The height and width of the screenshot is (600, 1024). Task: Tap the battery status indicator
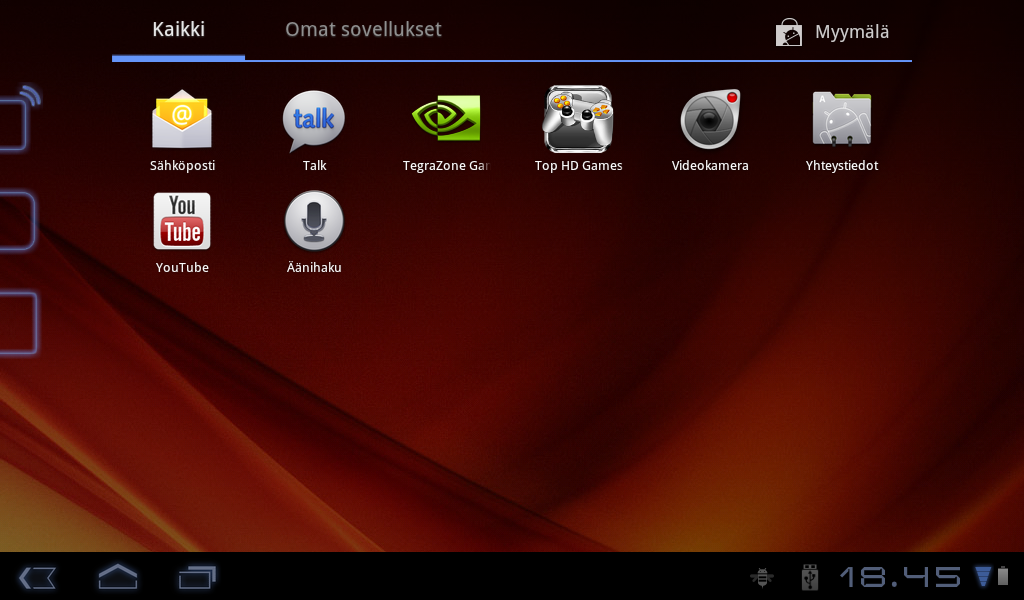click(x=1002, y=576)
